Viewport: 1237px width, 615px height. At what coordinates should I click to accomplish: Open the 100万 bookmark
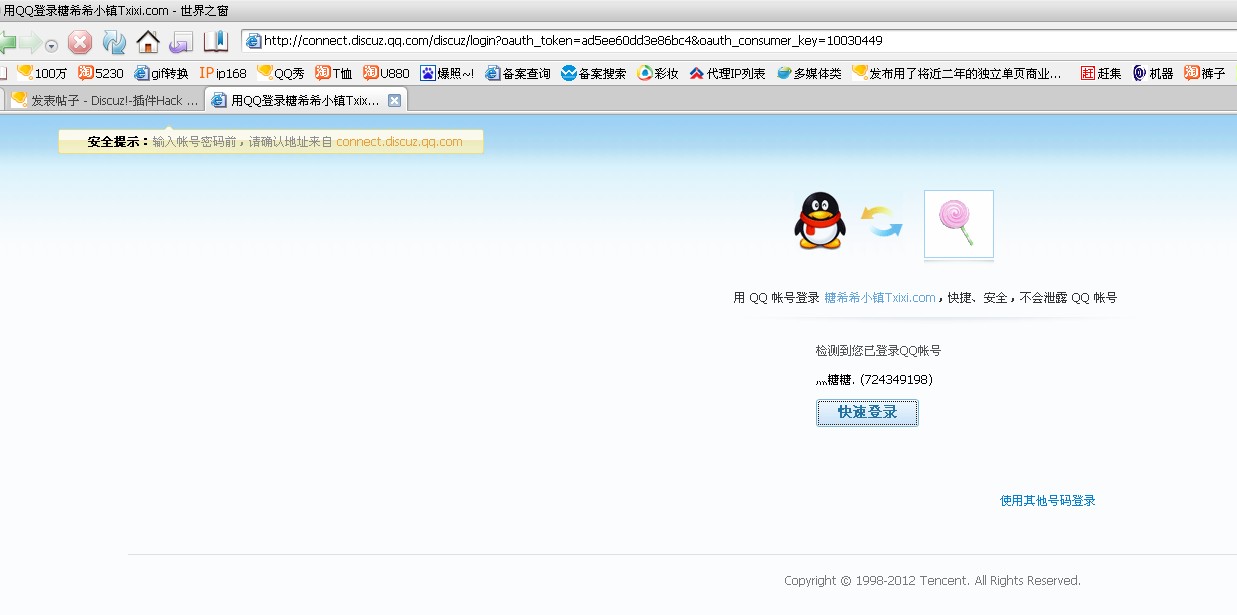tap(43, 73)
